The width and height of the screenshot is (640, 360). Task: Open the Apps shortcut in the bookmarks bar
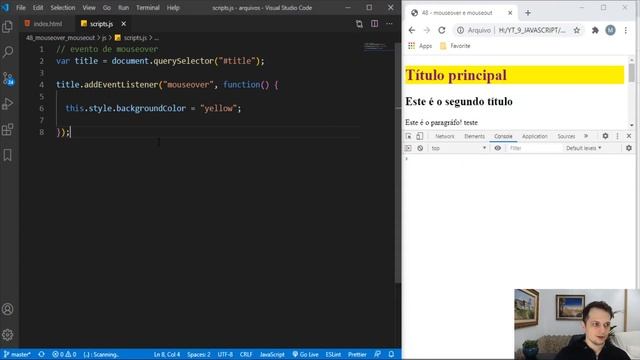pos(420,46)
